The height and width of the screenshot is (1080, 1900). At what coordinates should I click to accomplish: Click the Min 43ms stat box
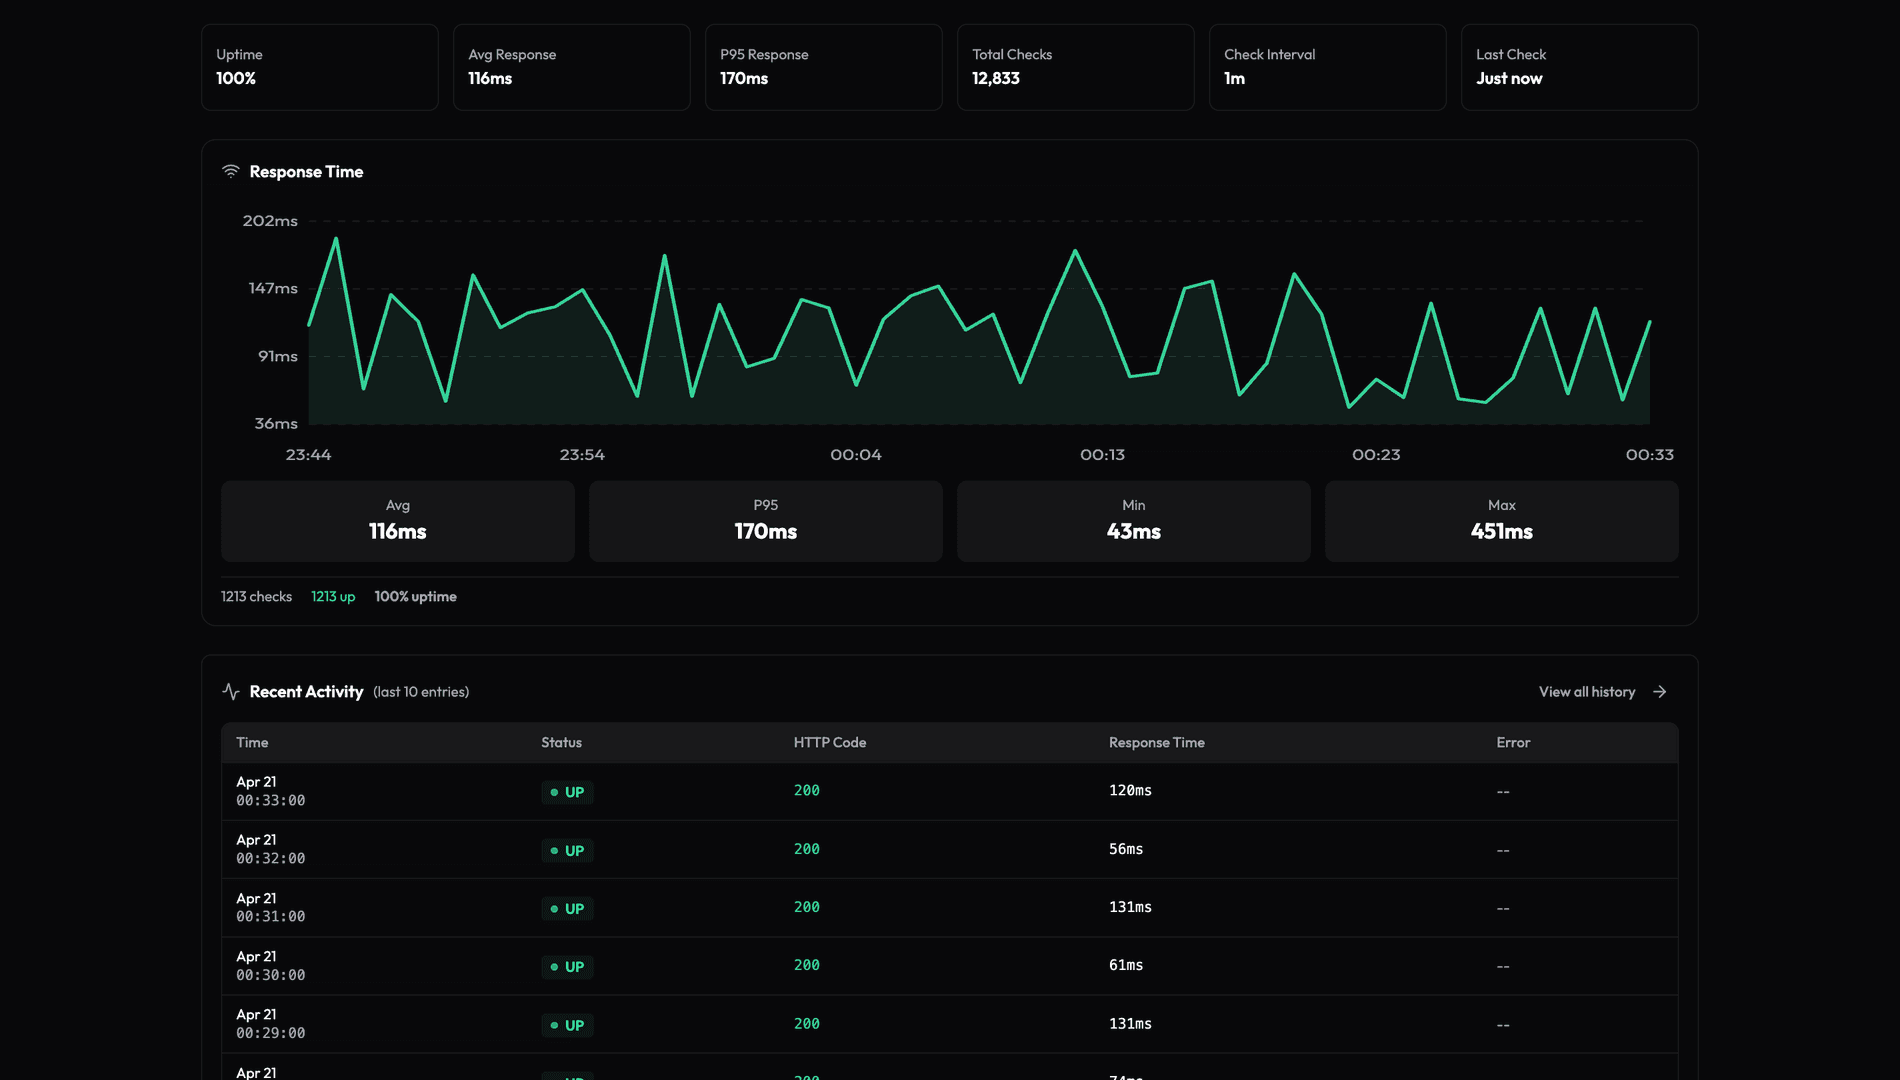click(x=1134, y=521)
